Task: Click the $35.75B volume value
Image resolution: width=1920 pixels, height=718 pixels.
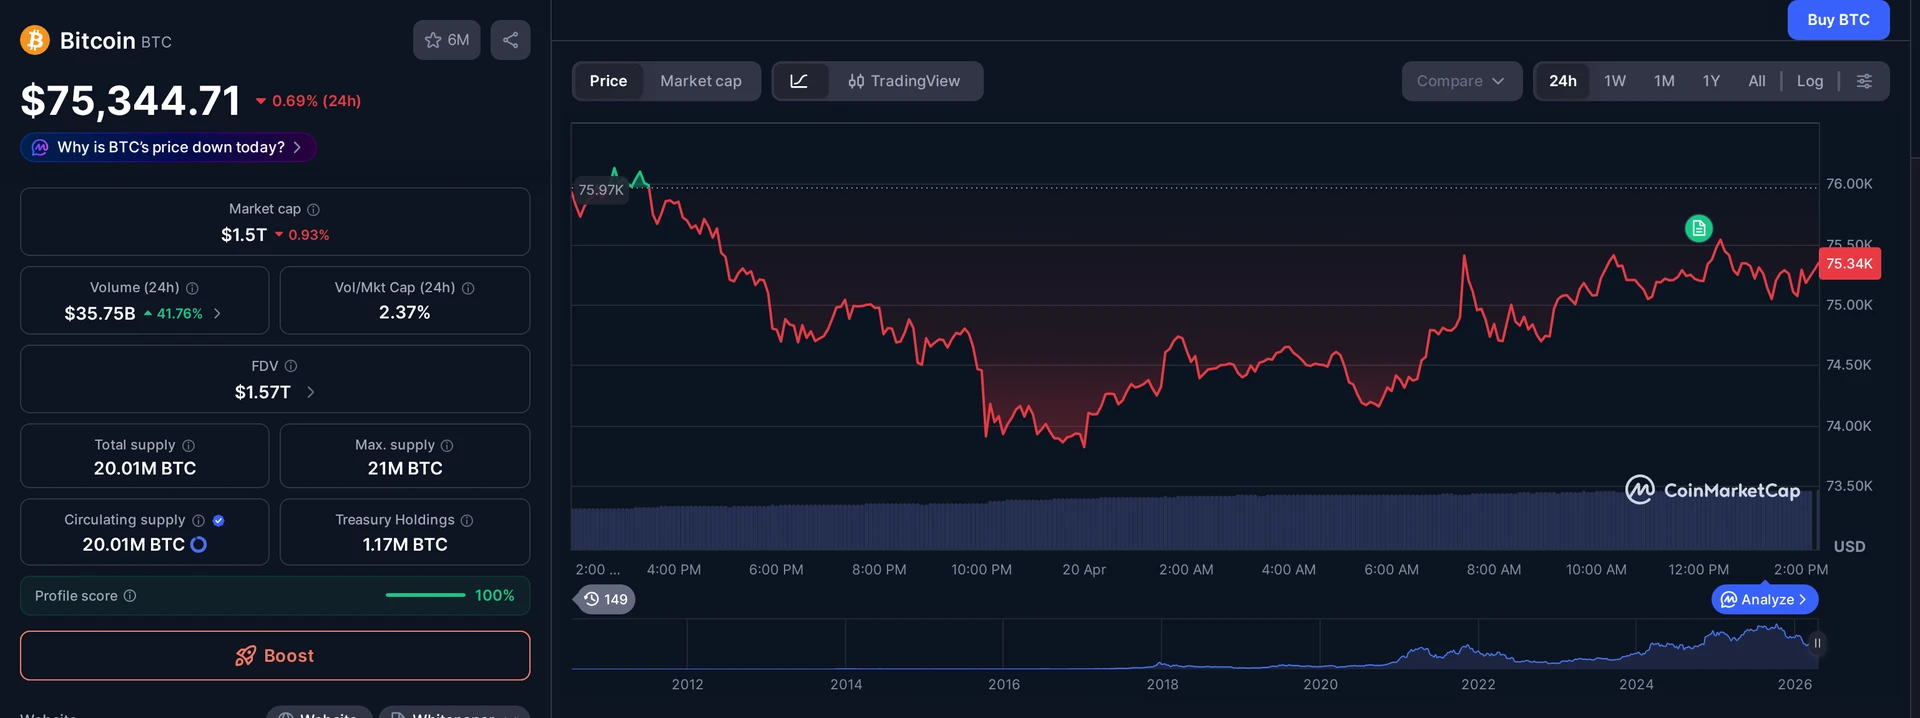Action: click(100, 313)
